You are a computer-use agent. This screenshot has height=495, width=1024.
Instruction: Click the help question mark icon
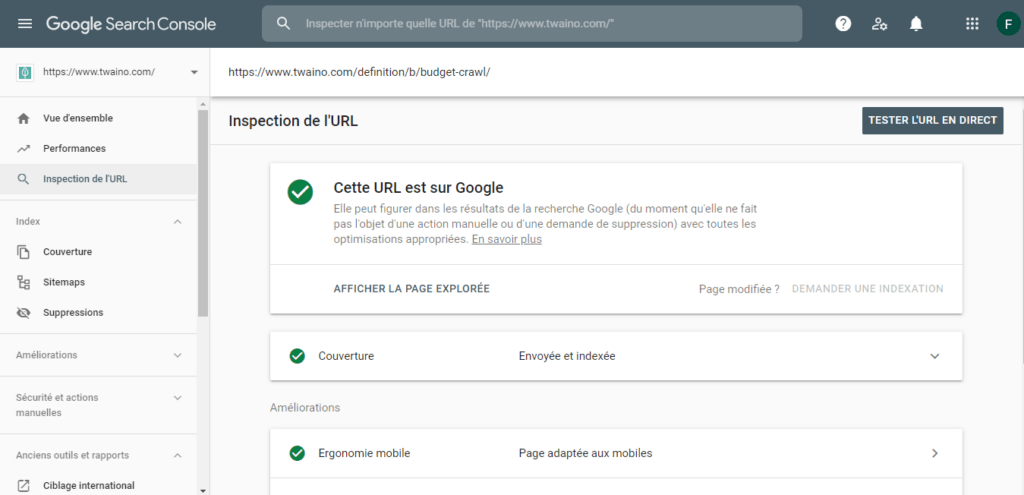[x=843, y=24]
